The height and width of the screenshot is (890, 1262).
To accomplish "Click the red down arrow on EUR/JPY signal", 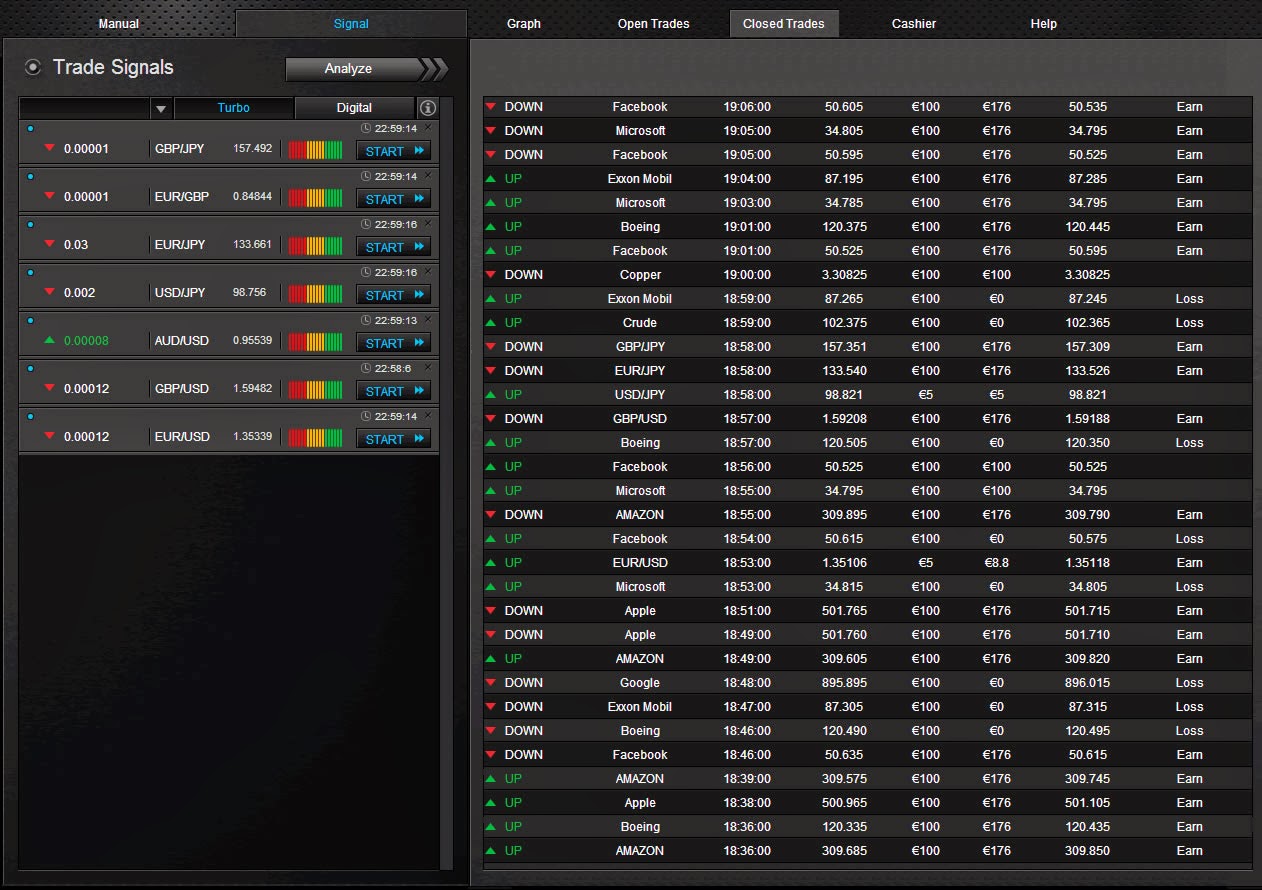I will point(49,245).
